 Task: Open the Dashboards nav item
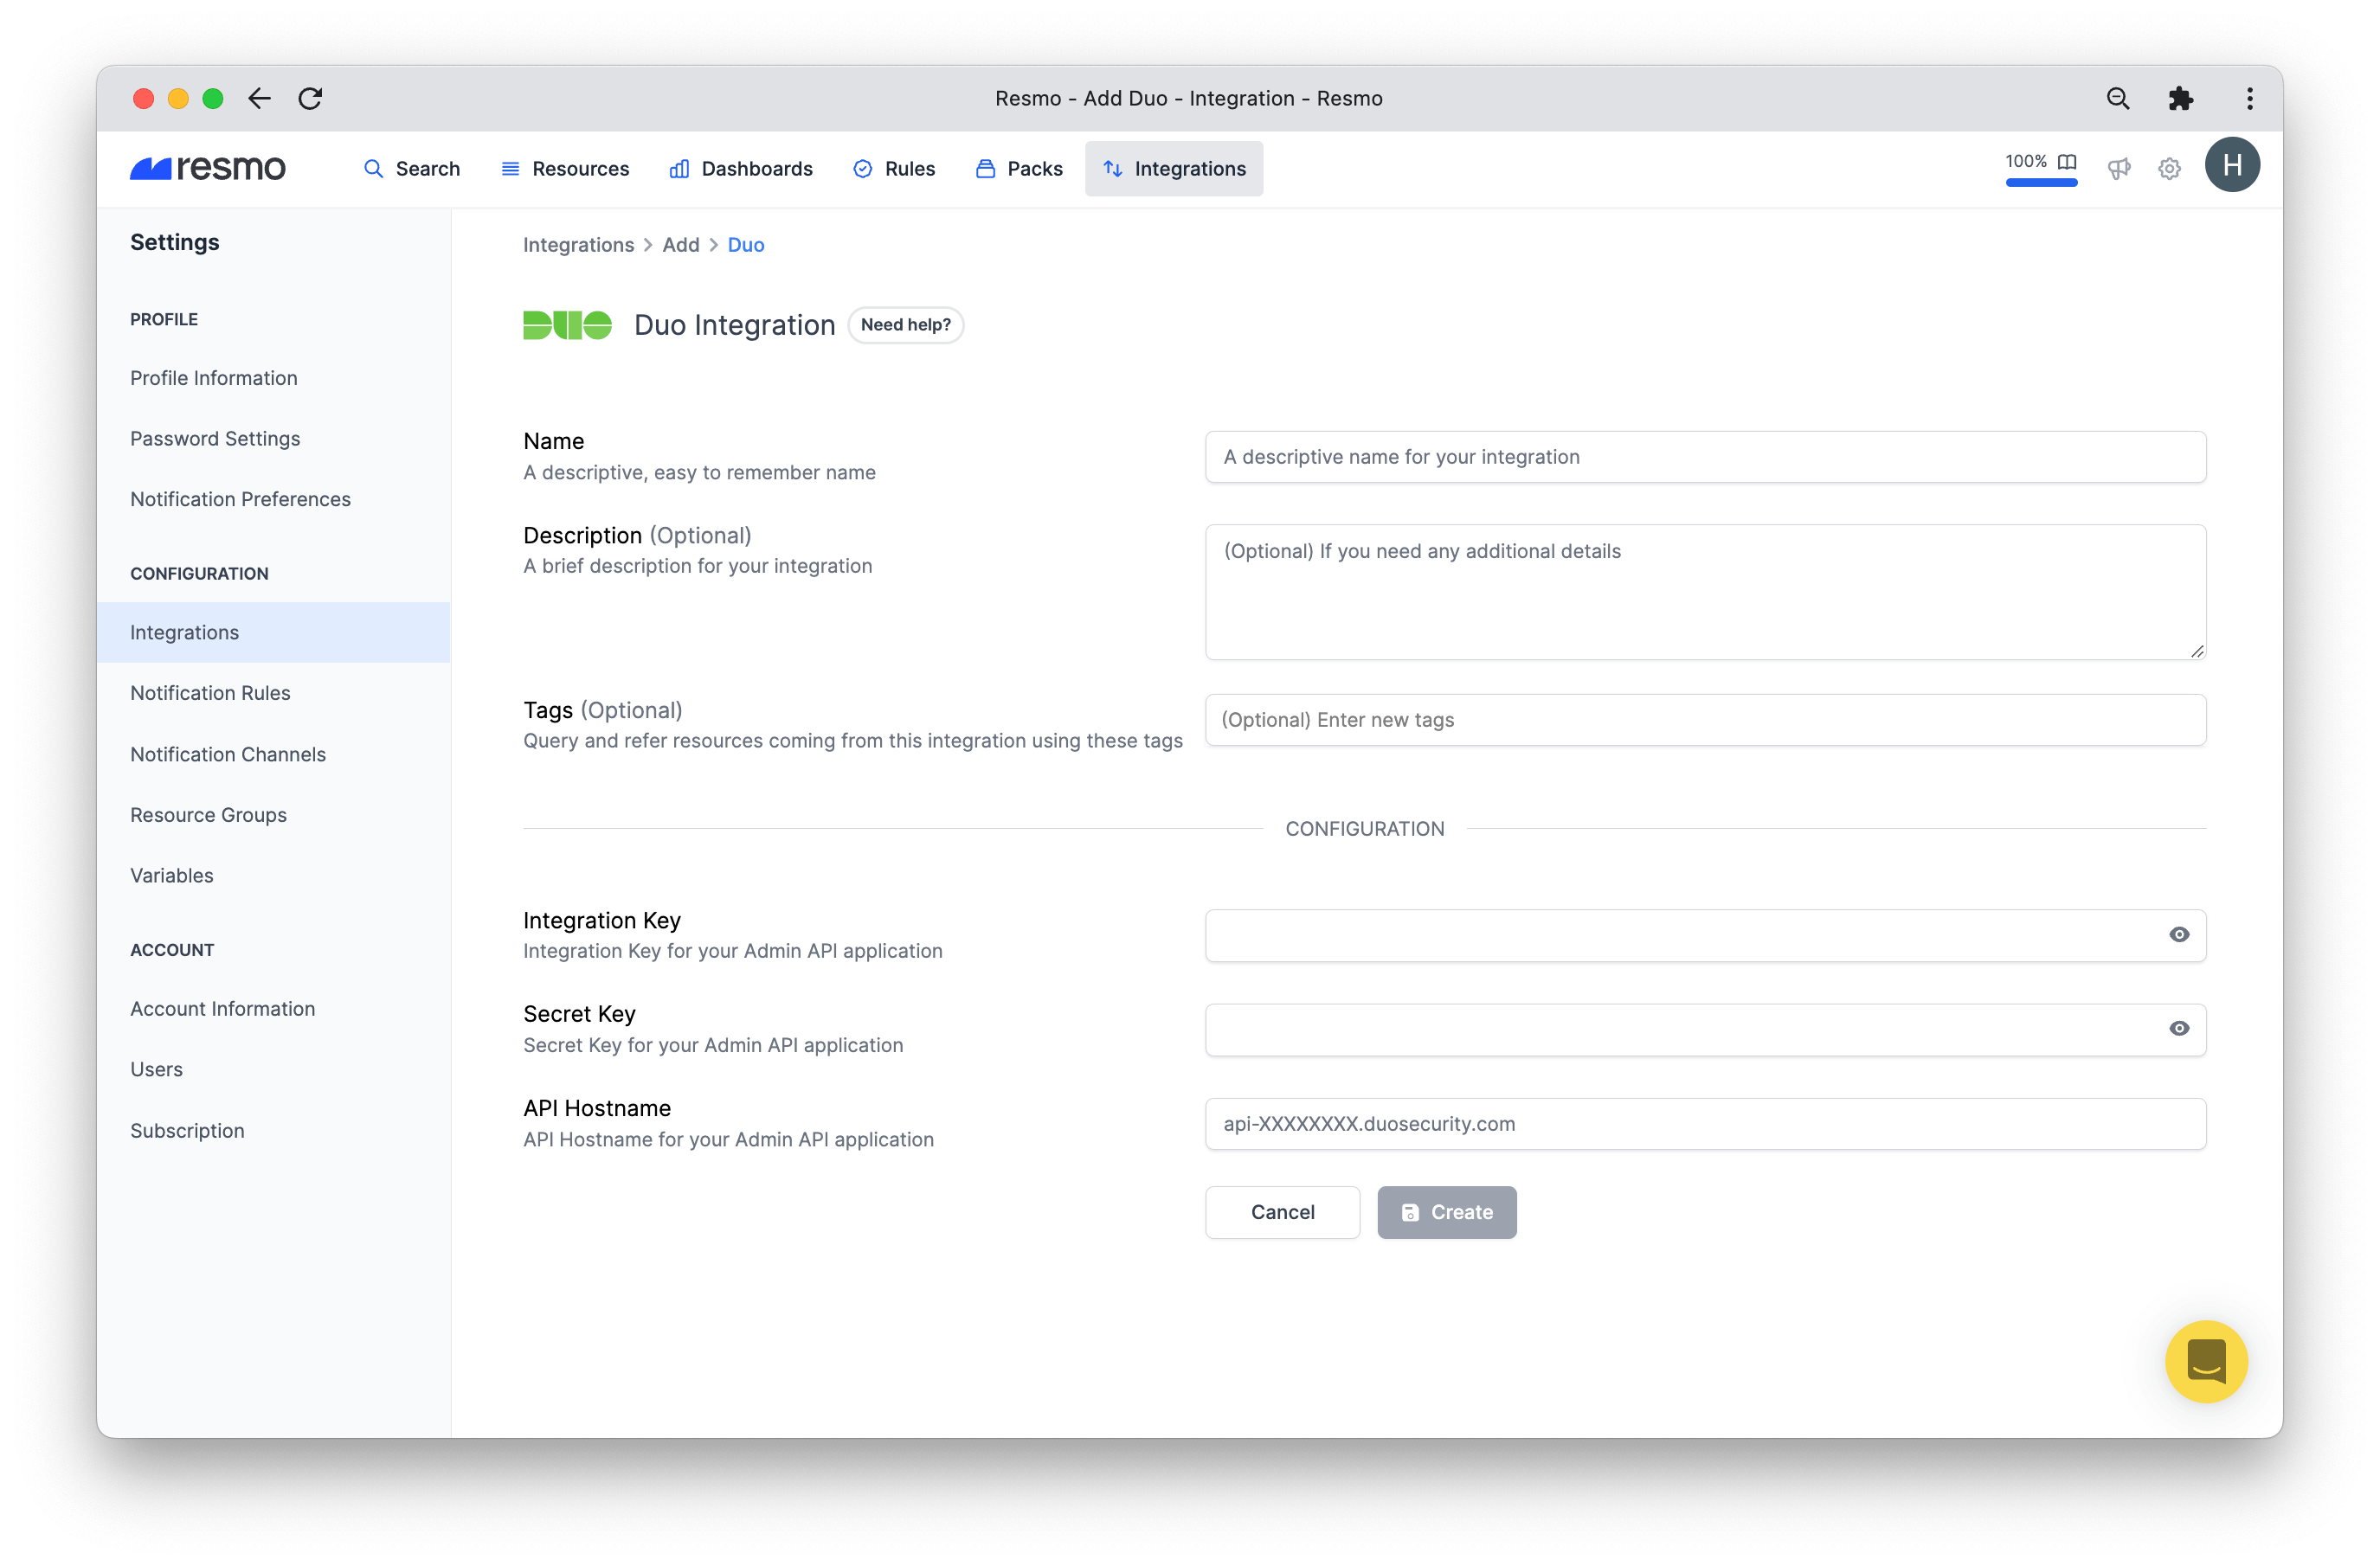[x=741, y=168]
